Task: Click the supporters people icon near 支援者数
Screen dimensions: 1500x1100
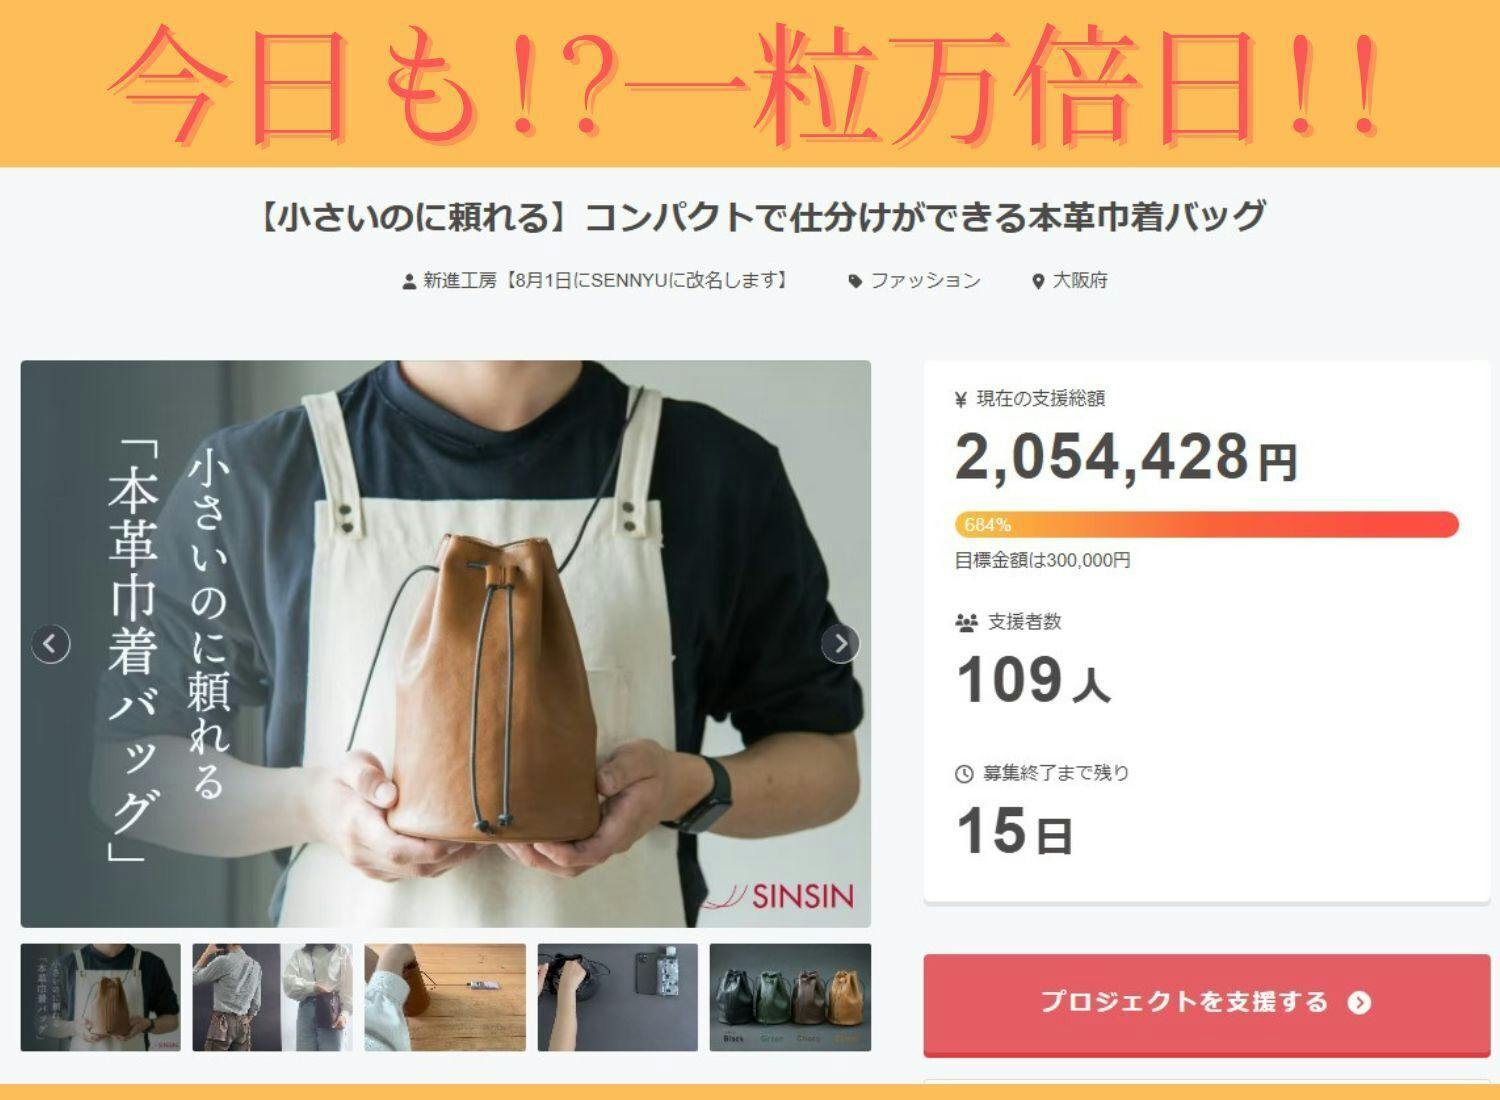Action: point(966,623)
